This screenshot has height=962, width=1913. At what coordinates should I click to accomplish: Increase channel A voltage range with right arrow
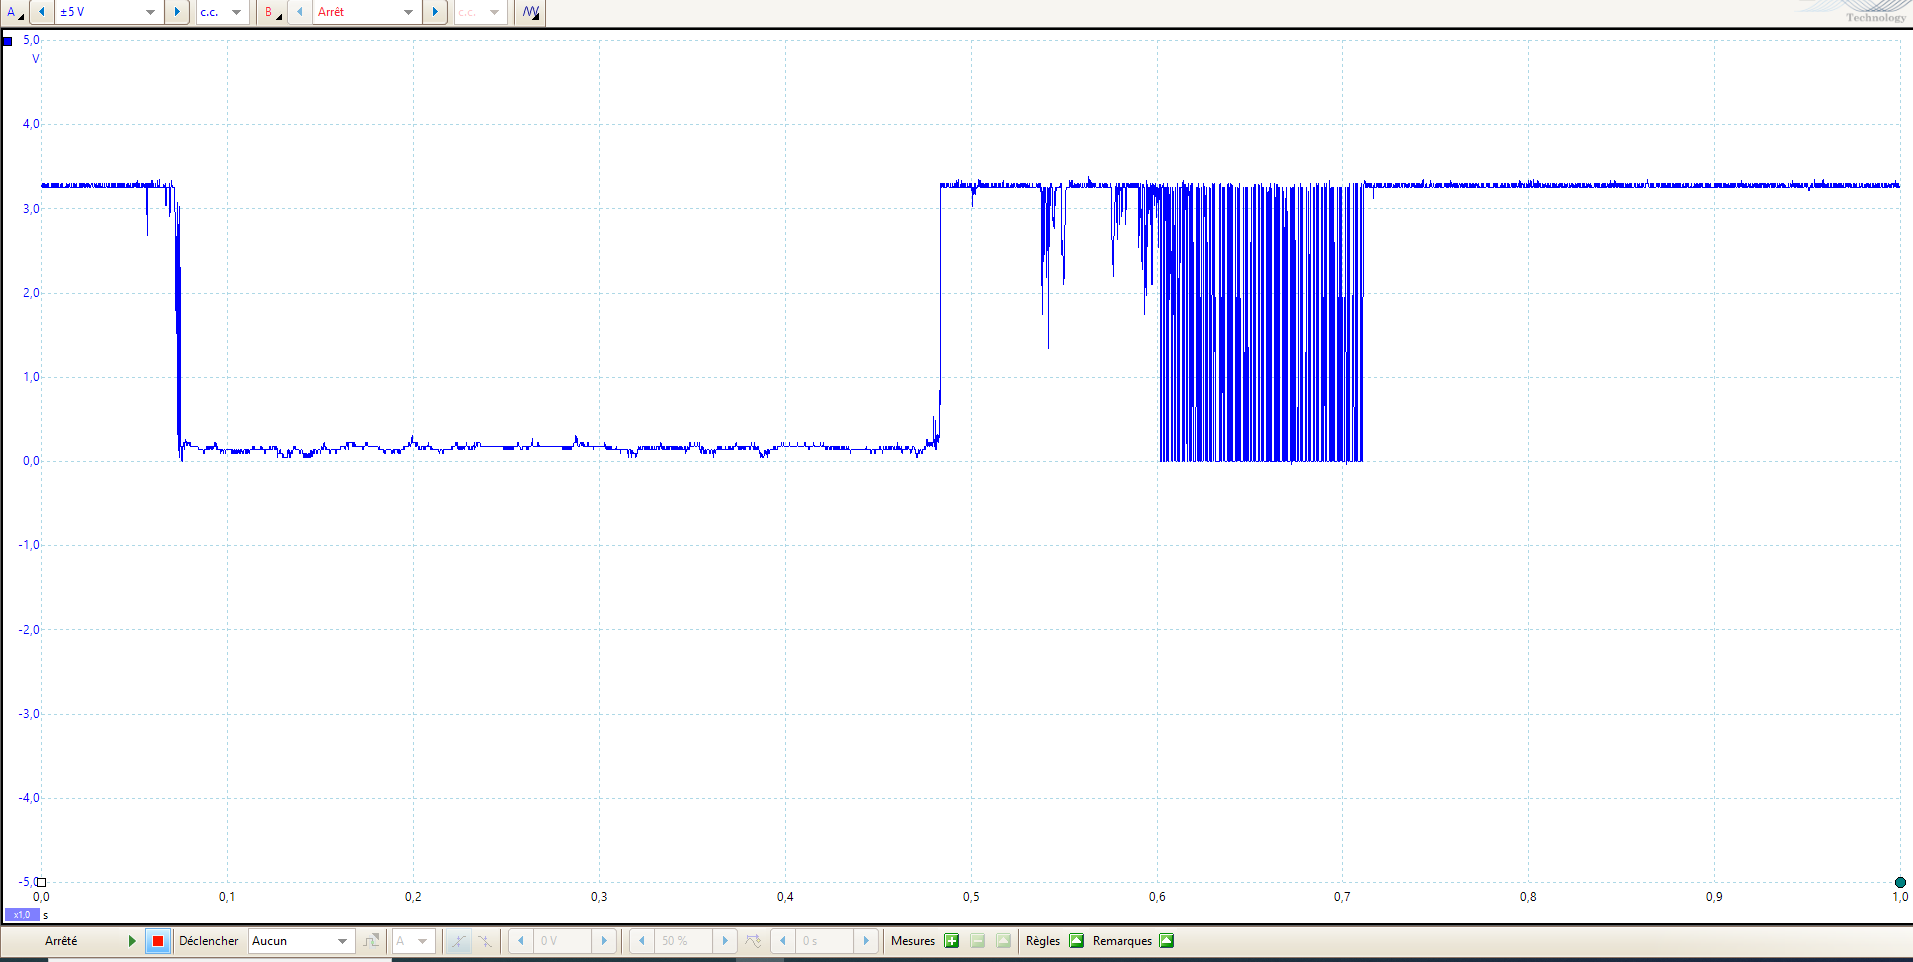pos(177,12)
